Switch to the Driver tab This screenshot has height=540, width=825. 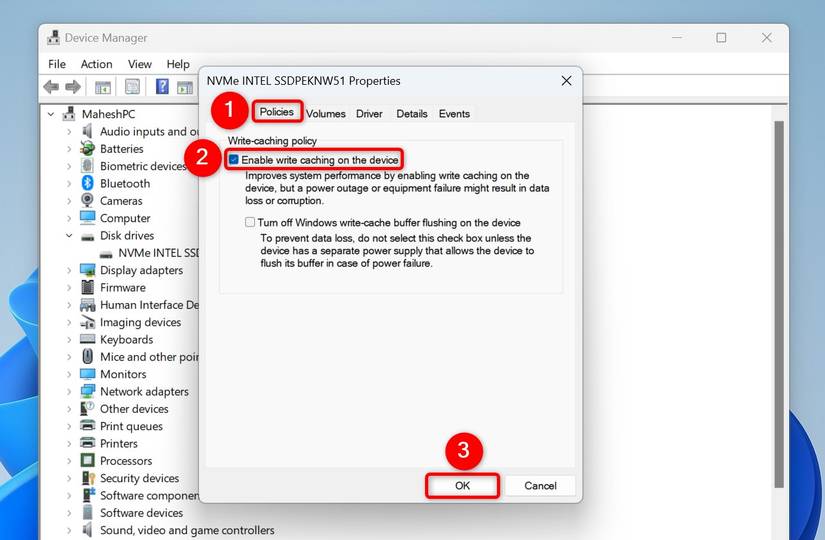point(369,114)
